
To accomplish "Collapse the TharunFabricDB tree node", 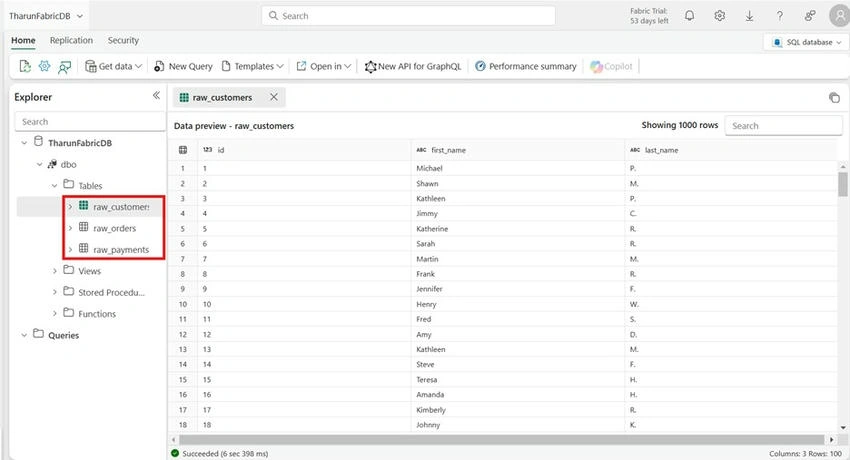I will [x=24, y=143].
